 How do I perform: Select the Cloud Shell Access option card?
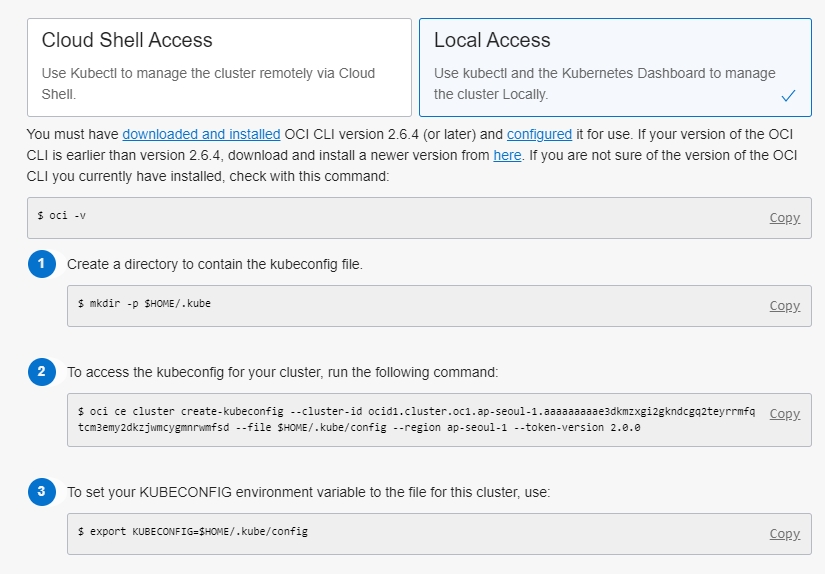(x=218, y=67)
